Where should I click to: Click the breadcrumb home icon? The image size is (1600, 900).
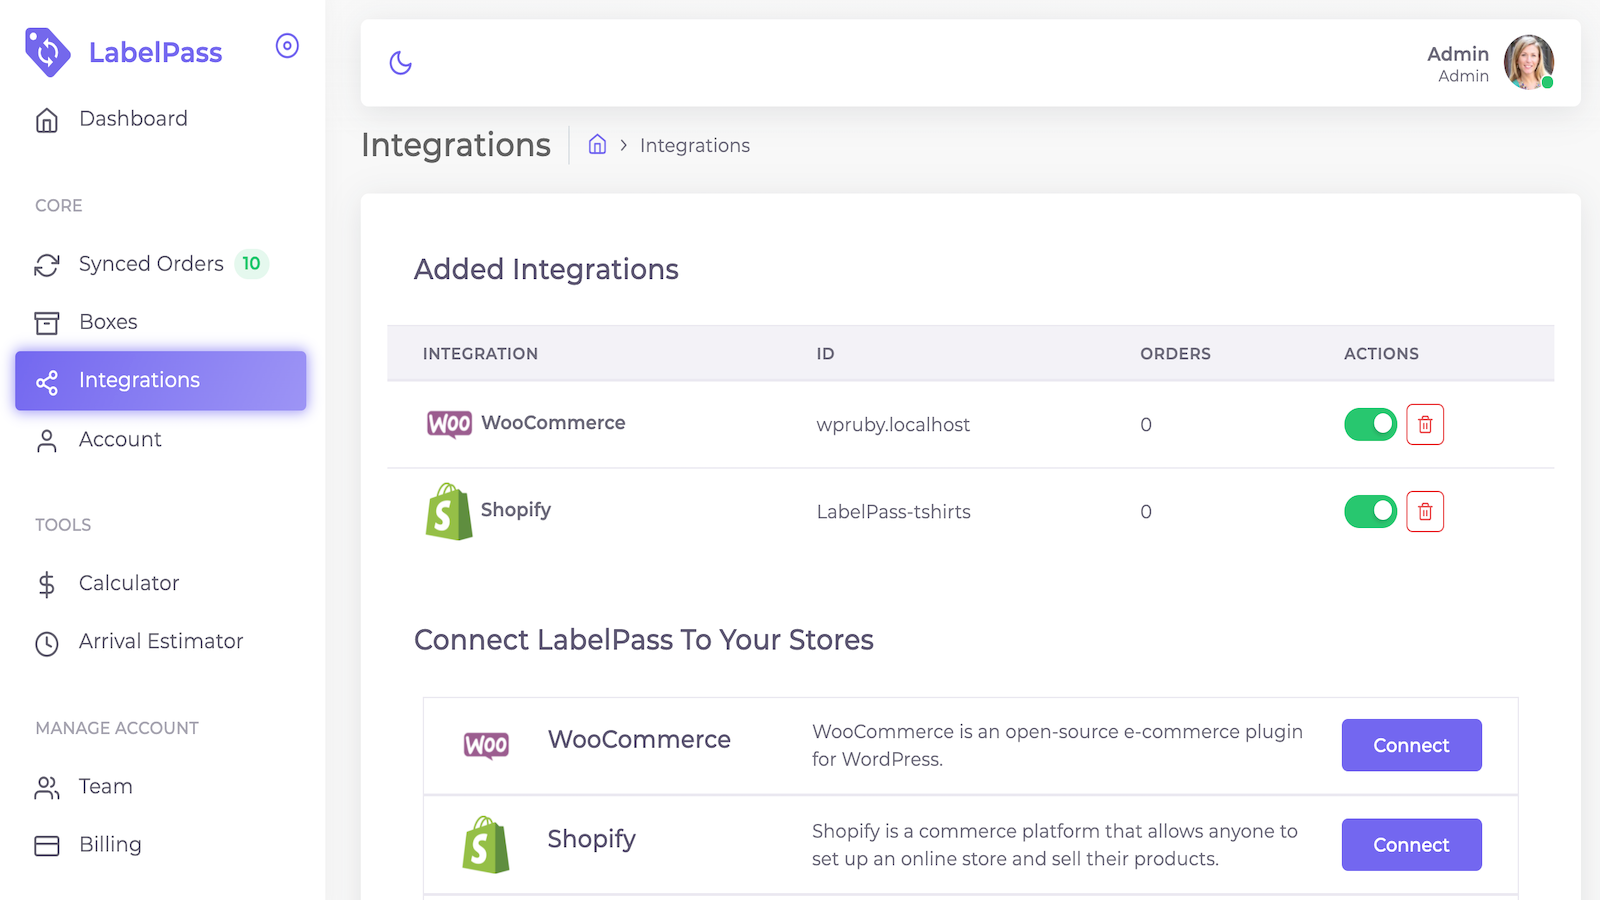(597, 145)
